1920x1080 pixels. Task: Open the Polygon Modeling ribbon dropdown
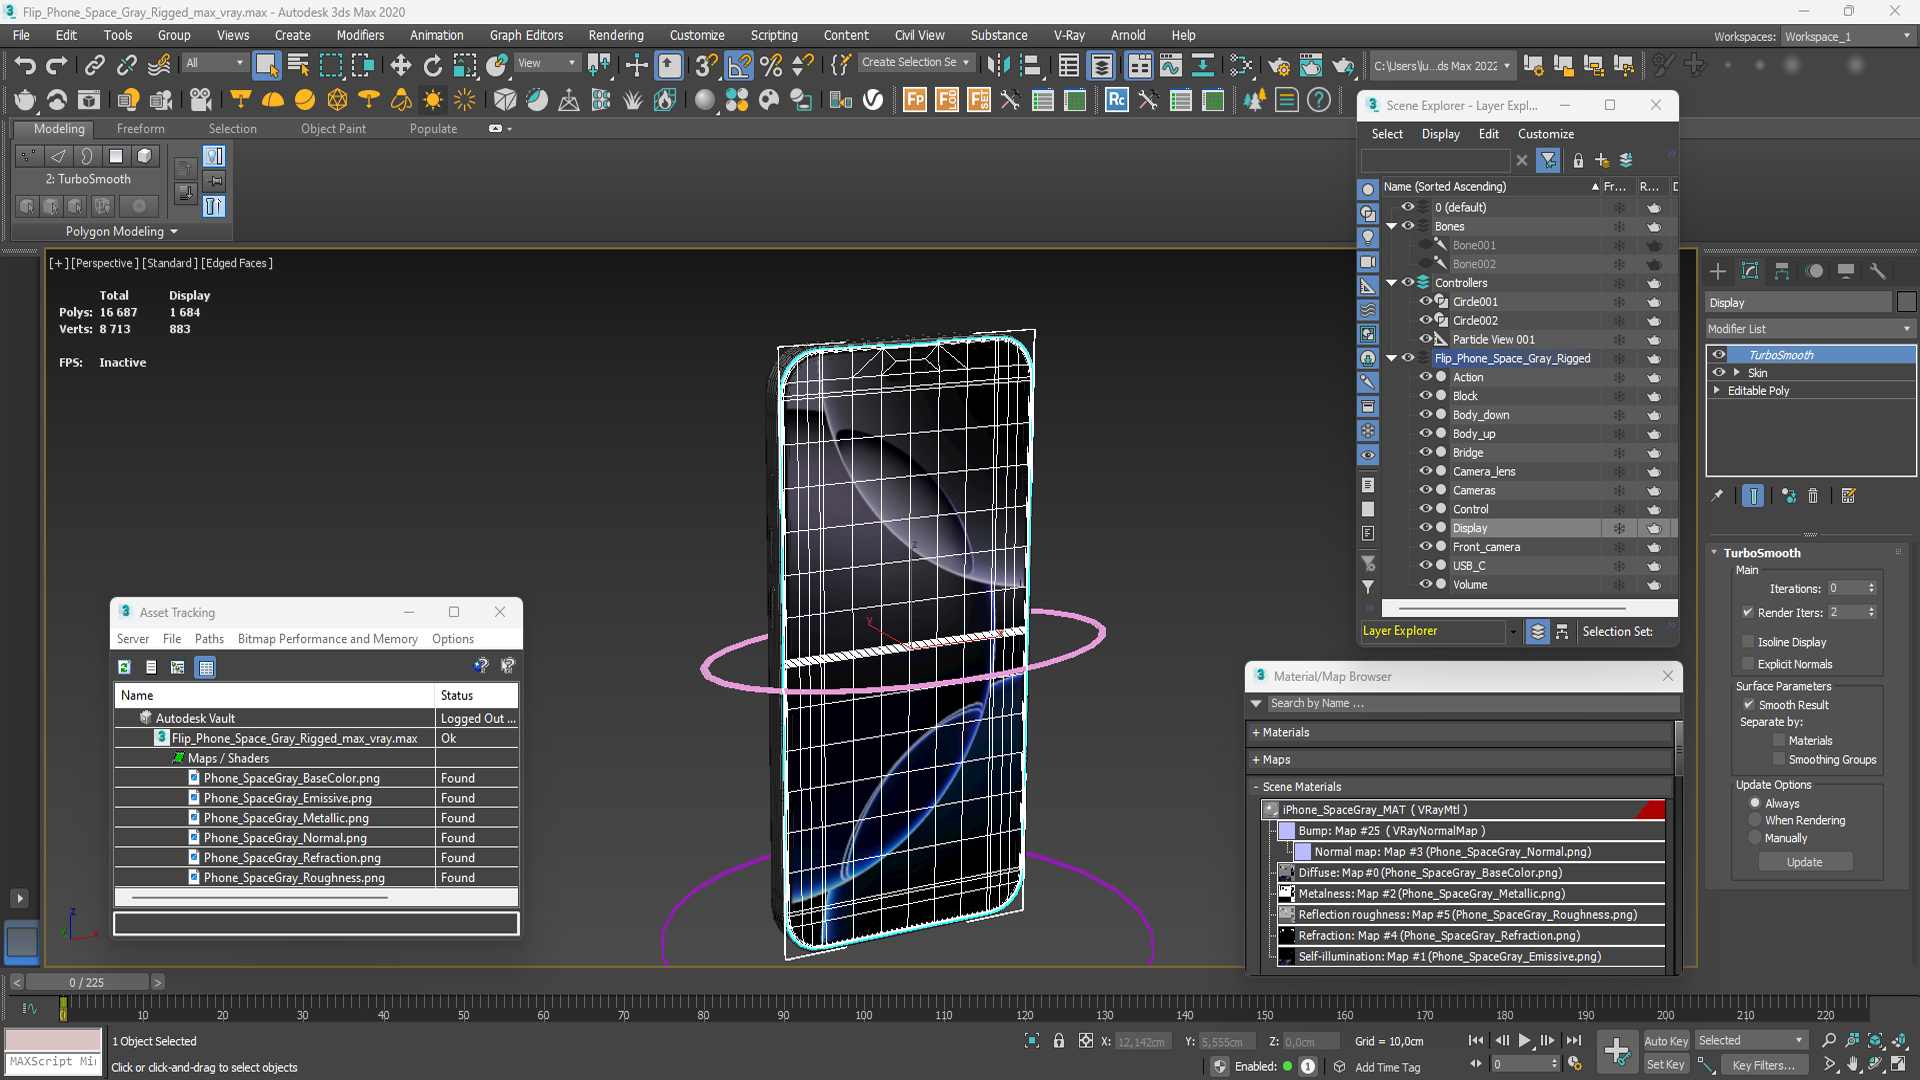pyautogui.click(x=121, y=232)
